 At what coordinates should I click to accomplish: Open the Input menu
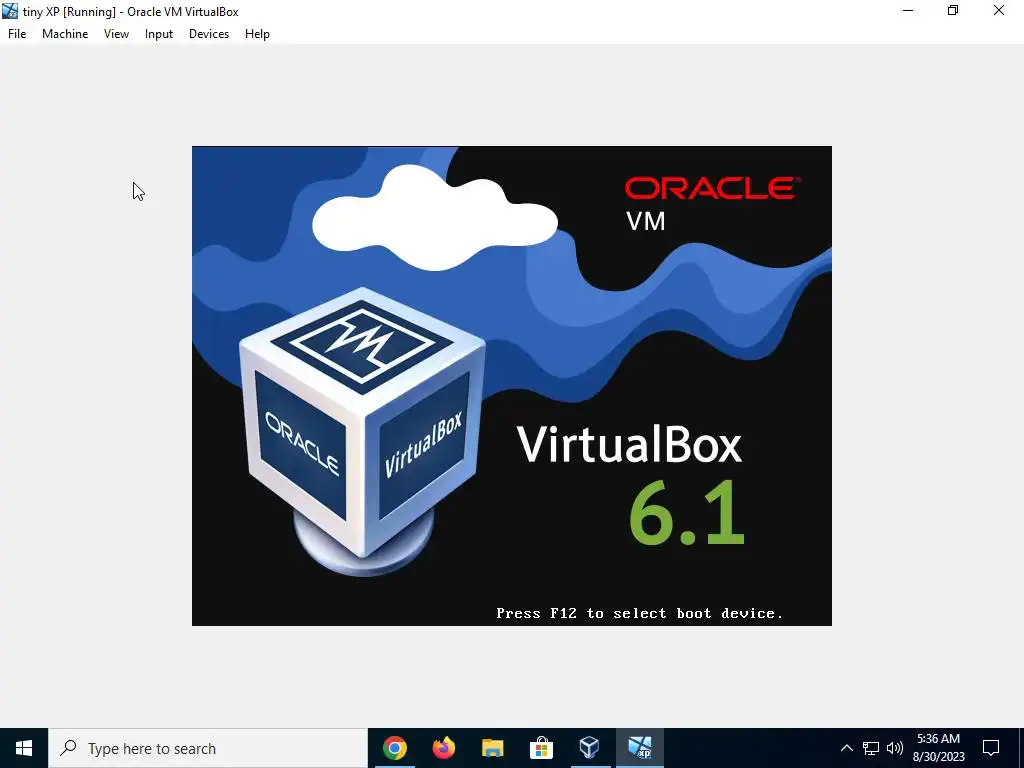point(159,34)
